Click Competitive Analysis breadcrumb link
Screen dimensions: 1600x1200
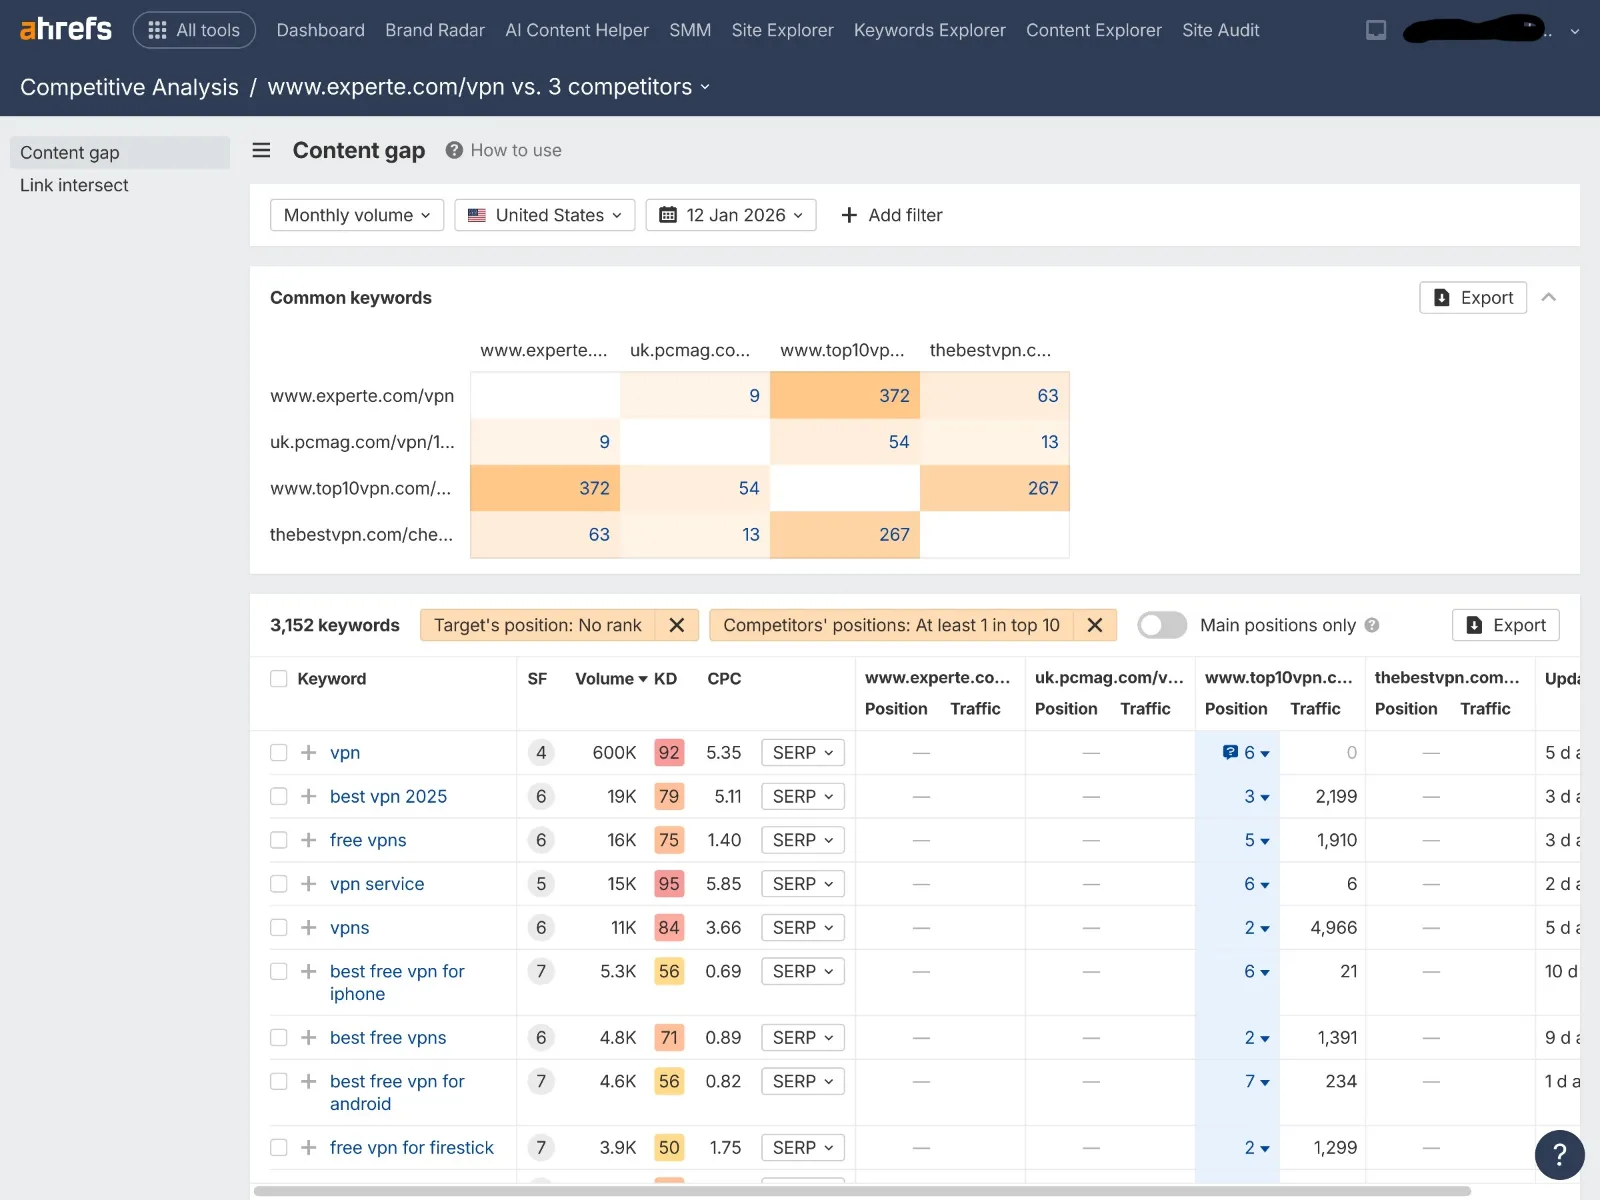click(x=129, y=87)
